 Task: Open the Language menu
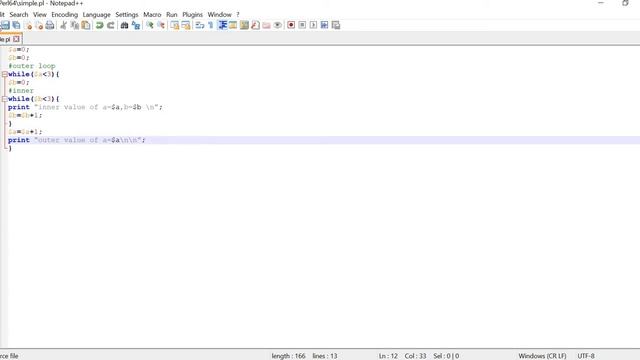[96, 15]
